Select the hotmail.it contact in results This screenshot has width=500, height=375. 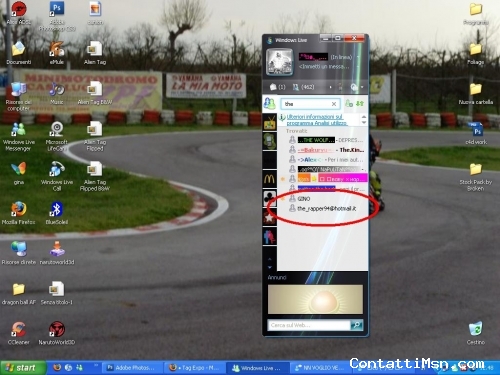(326, 209)
